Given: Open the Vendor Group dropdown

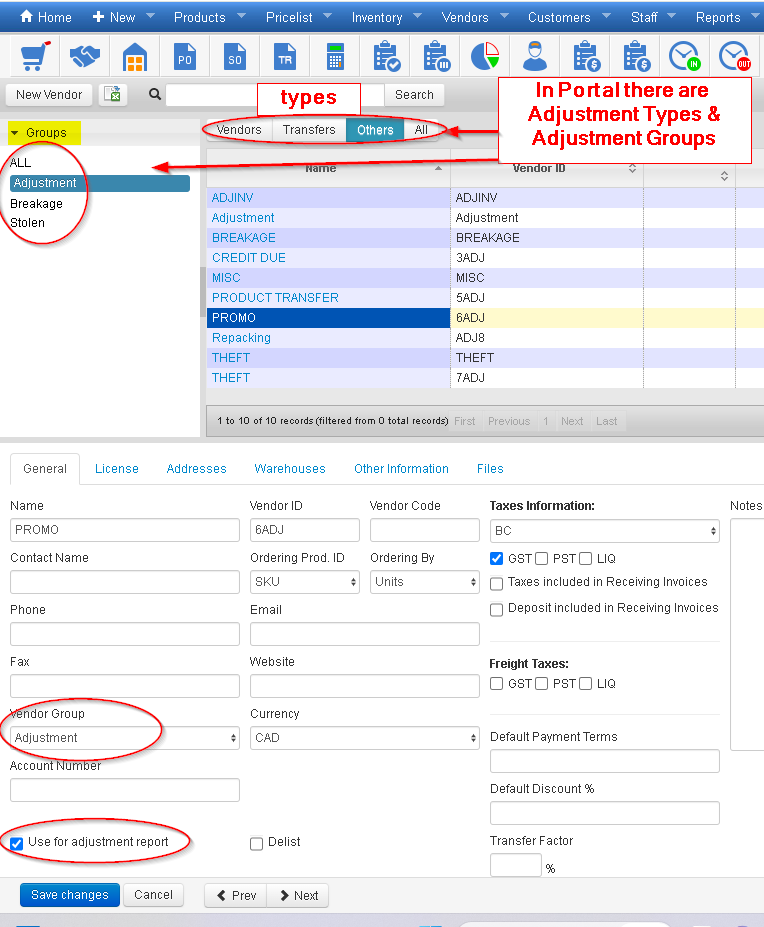Looking at the screenshot, I should coord(125,738).
